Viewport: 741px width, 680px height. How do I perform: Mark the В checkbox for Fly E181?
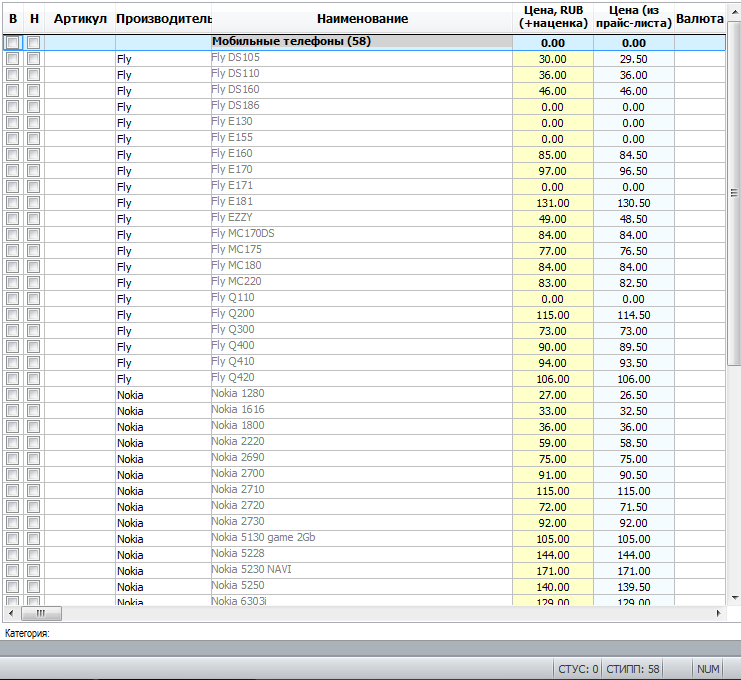[13, 203]
